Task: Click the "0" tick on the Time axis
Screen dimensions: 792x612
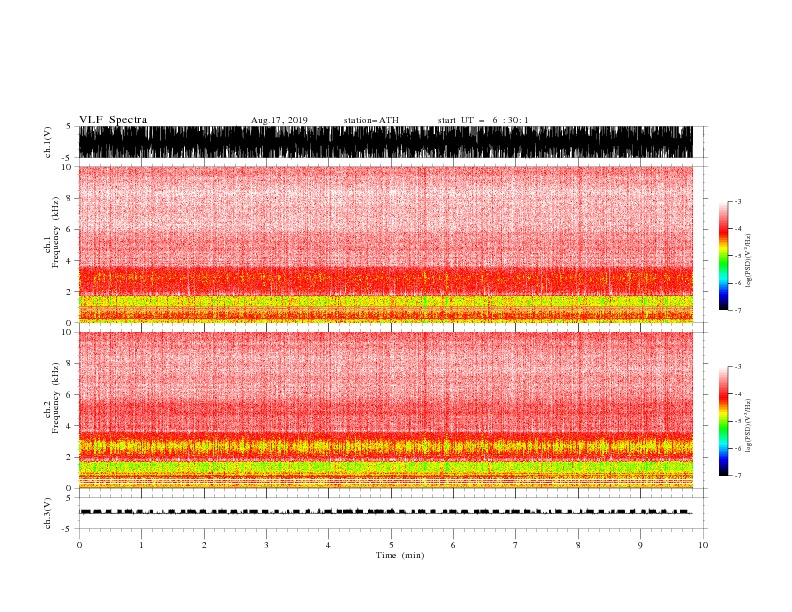Action: (x=79, y=545)
